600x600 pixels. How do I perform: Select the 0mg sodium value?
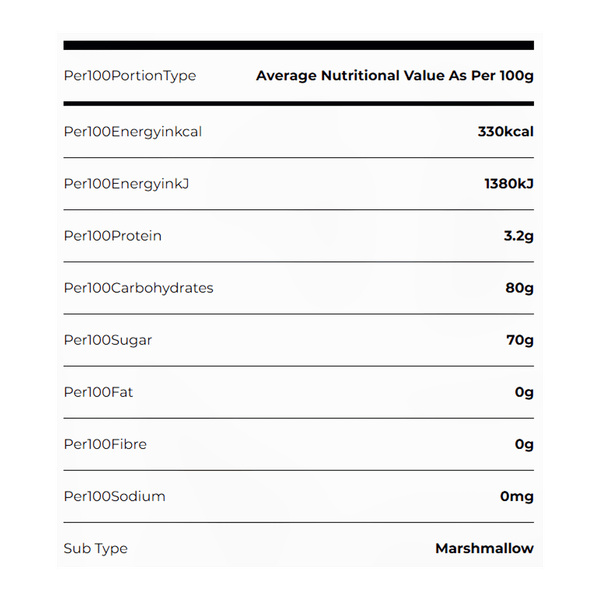[x=517, y=496]
